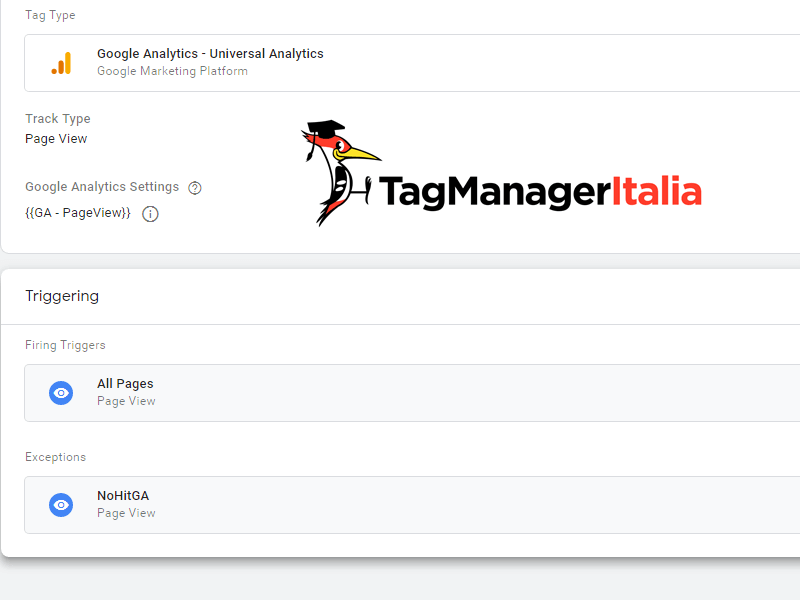This screenshot has width=800, height=600.
Task: Click the Page View track type value
Action: [56, 139]
